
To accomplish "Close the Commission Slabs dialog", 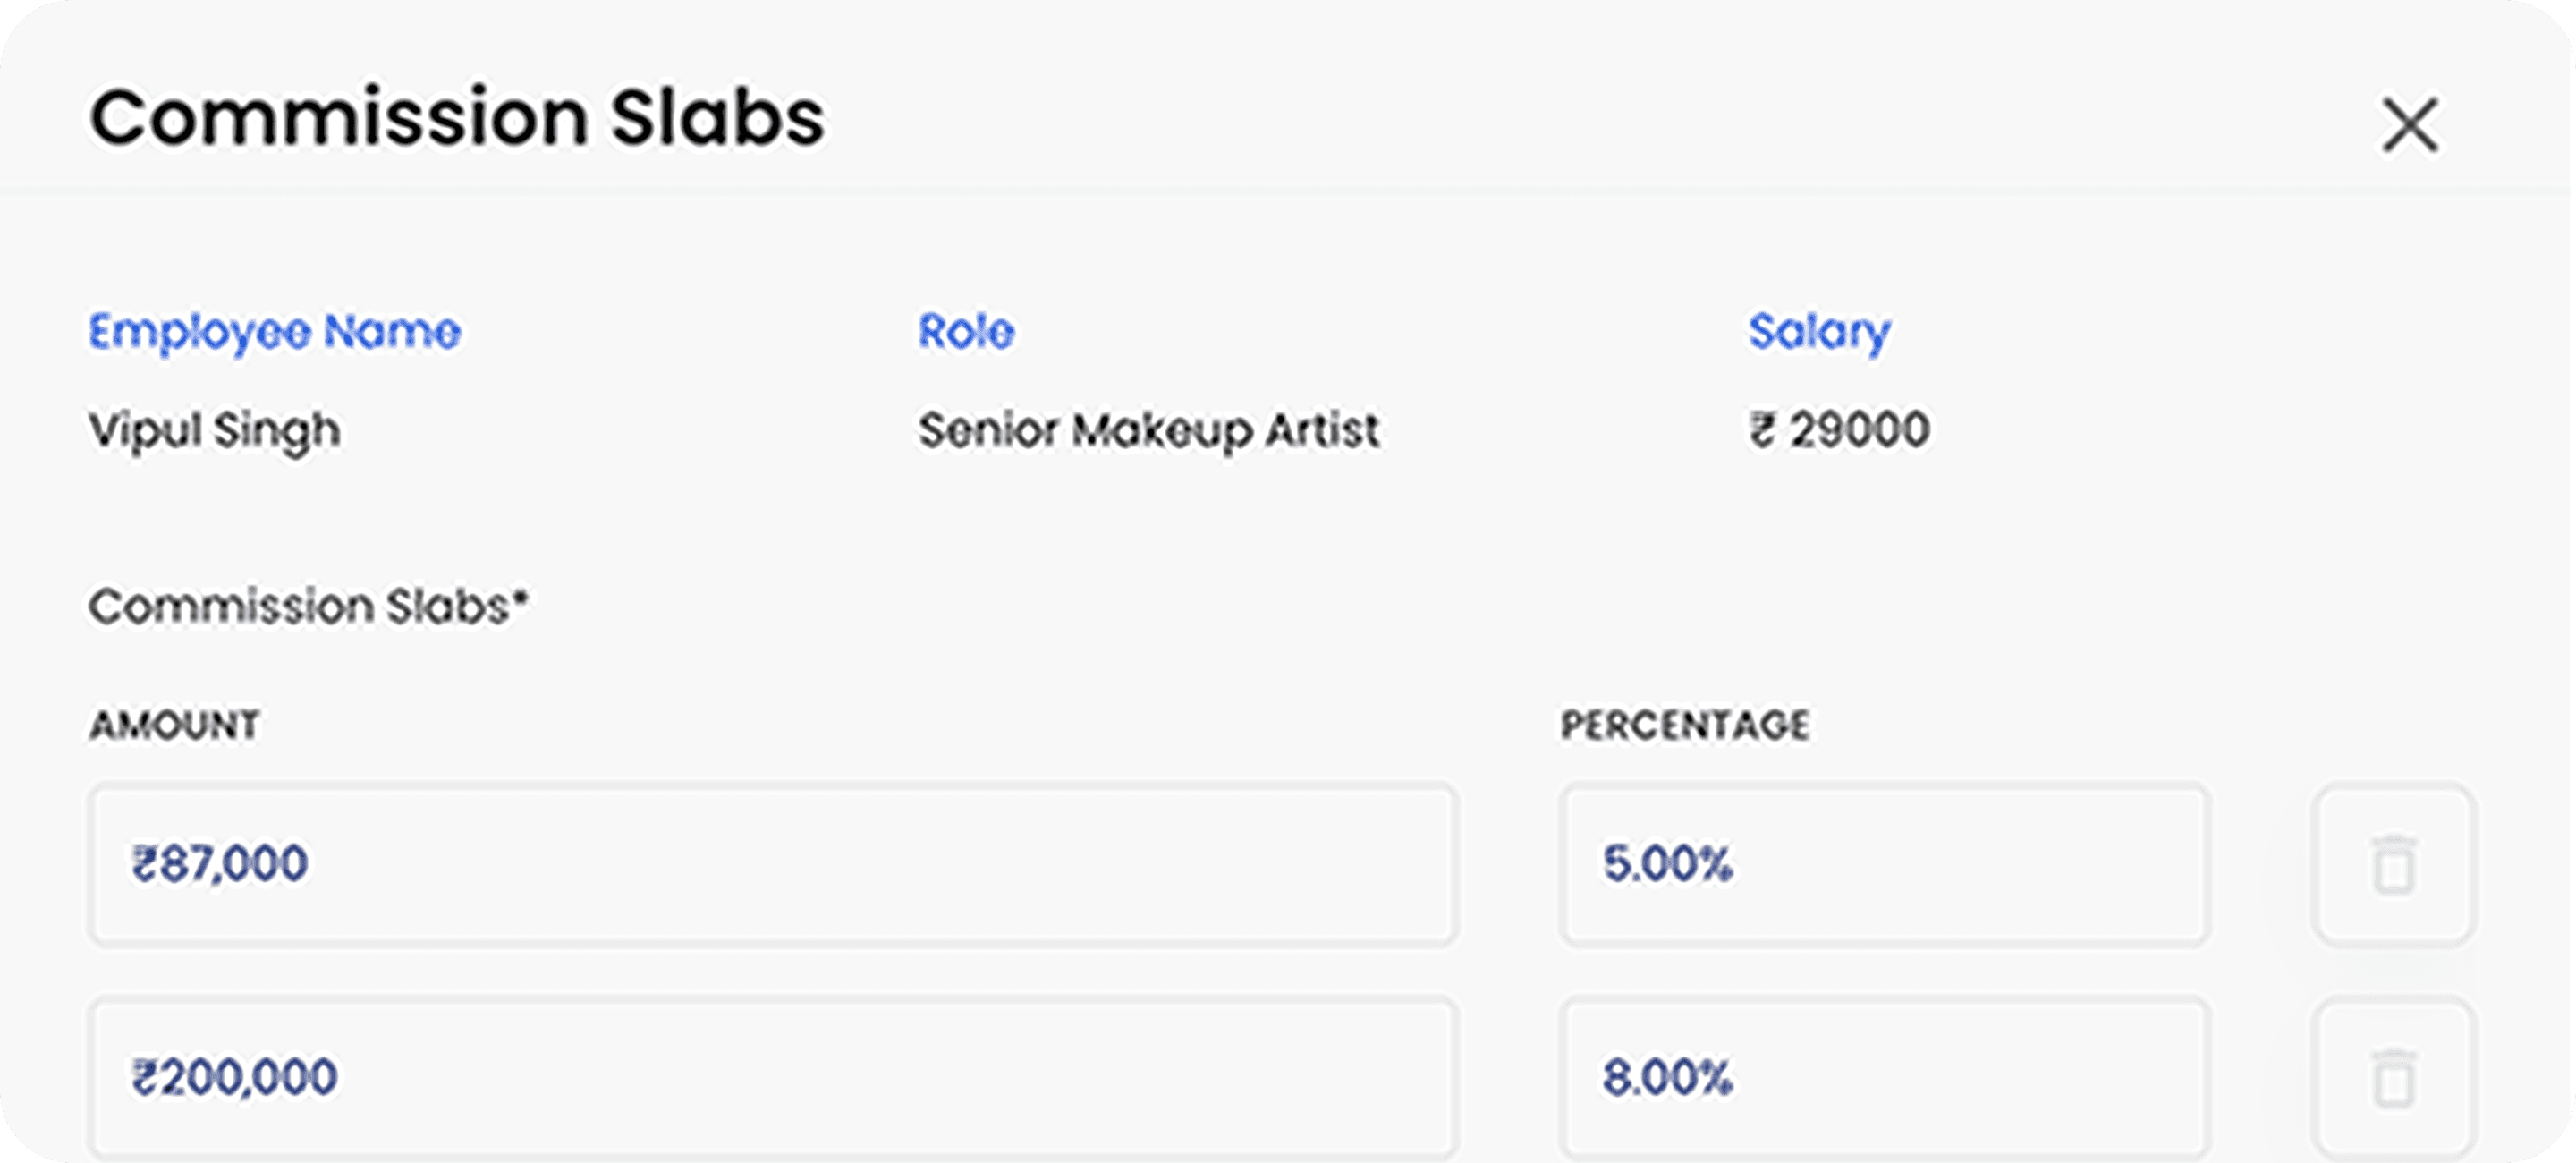I will (2410, 125).
